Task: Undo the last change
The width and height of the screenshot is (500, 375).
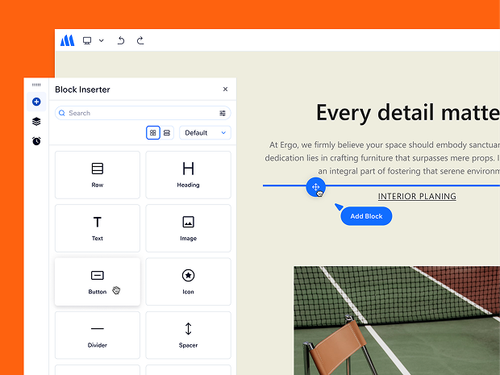Action: [121, 41]
